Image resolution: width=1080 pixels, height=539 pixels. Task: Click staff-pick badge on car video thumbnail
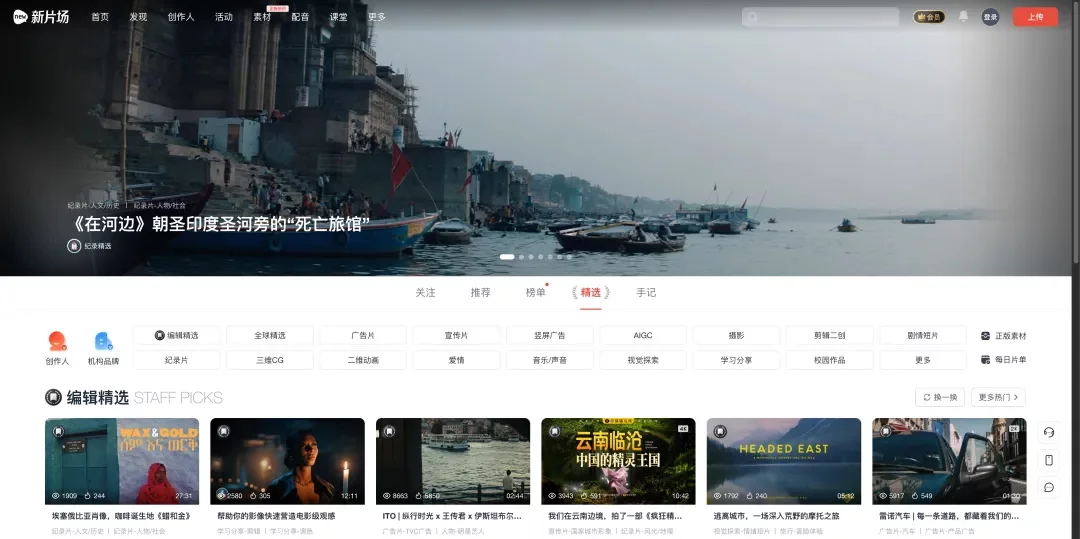(x=885, y=431)
